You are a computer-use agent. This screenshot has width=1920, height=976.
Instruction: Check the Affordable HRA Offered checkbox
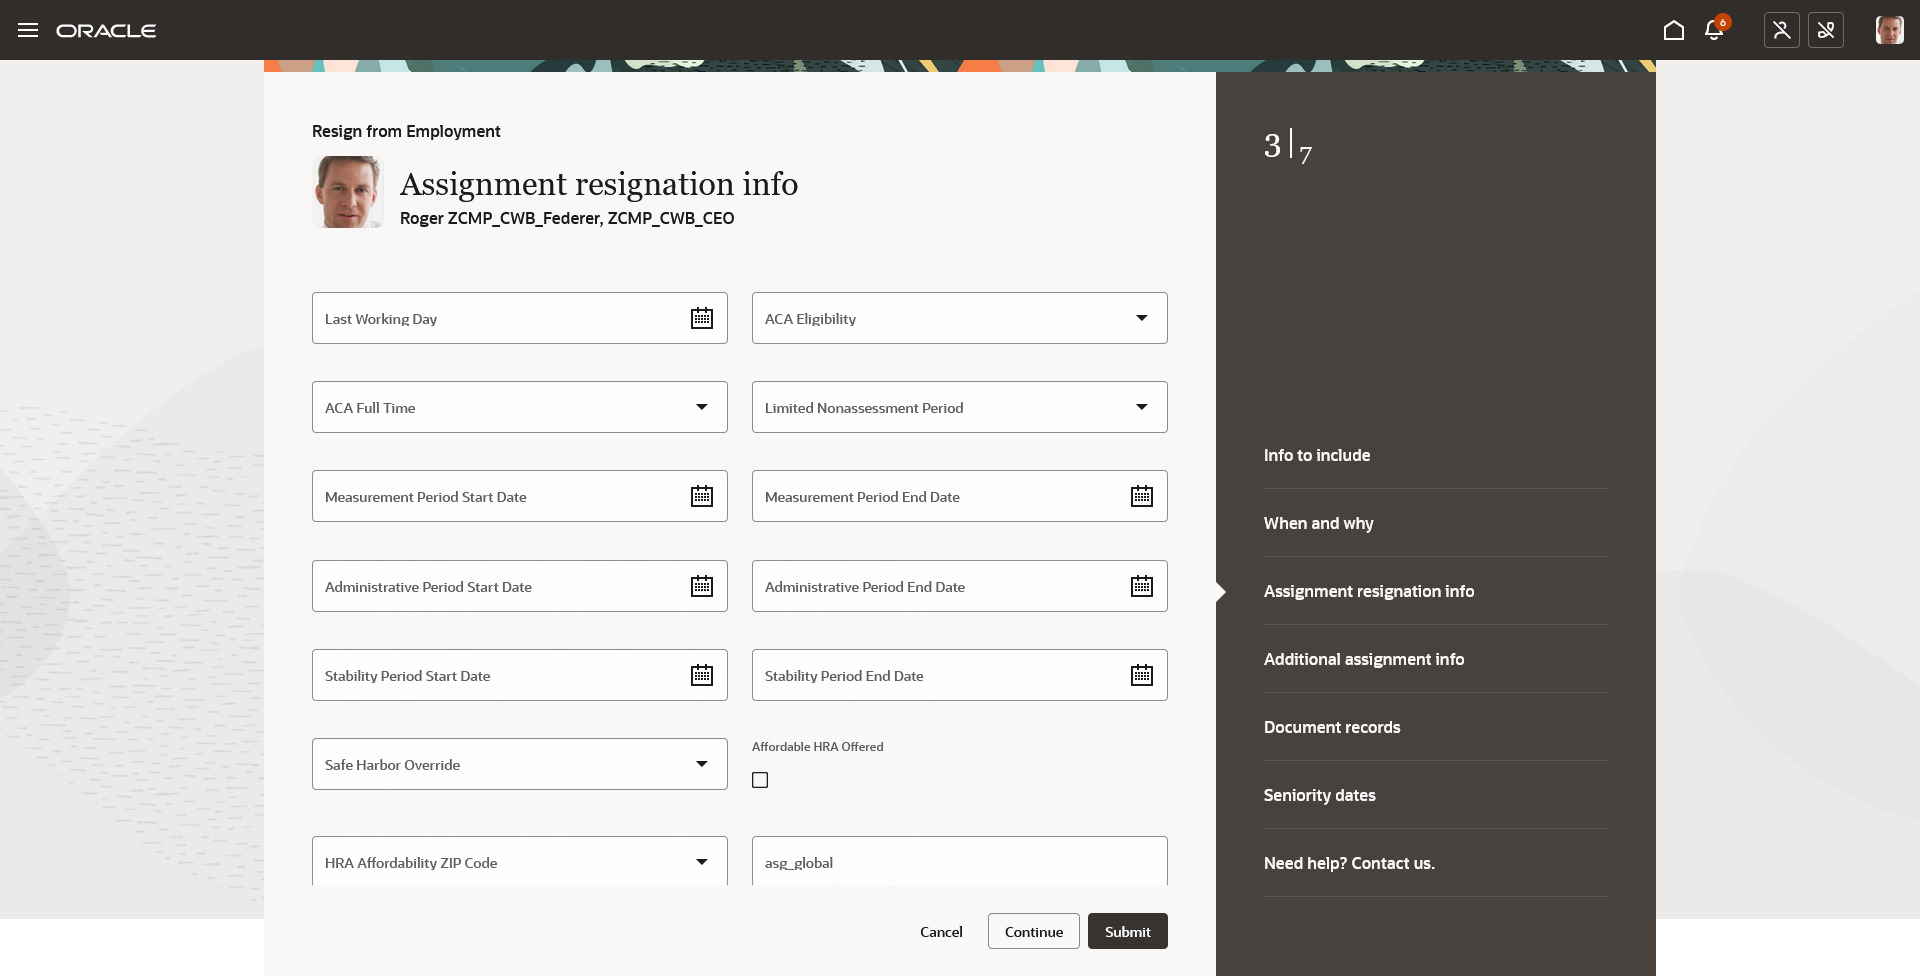[760, 780]
